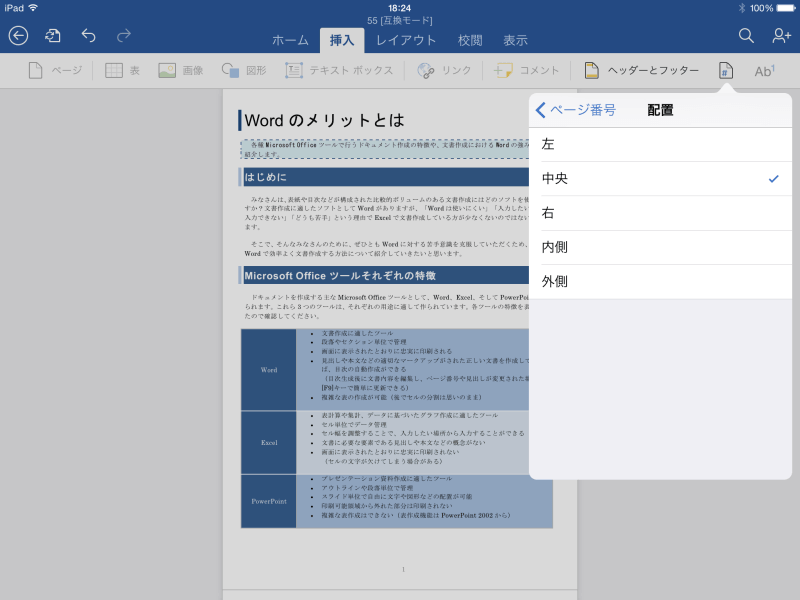Viewport: 800px width, 600px height.
Task: Open the share with people icon
Action: click(x=781, y=36)
